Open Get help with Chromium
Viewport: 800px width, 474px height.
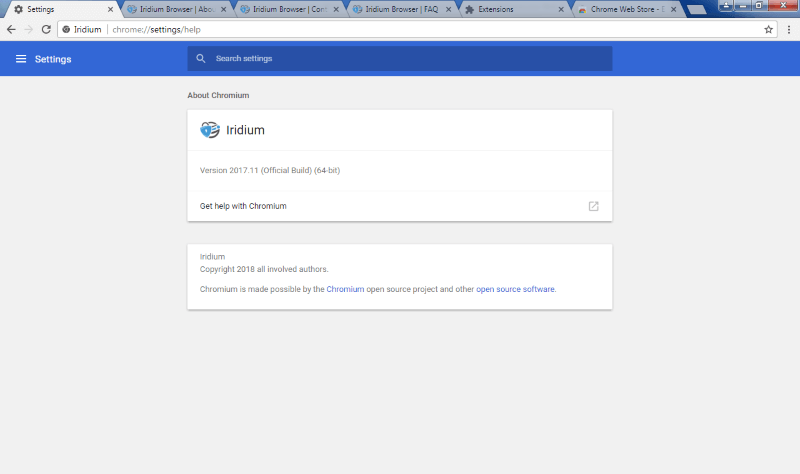point(399,206)
